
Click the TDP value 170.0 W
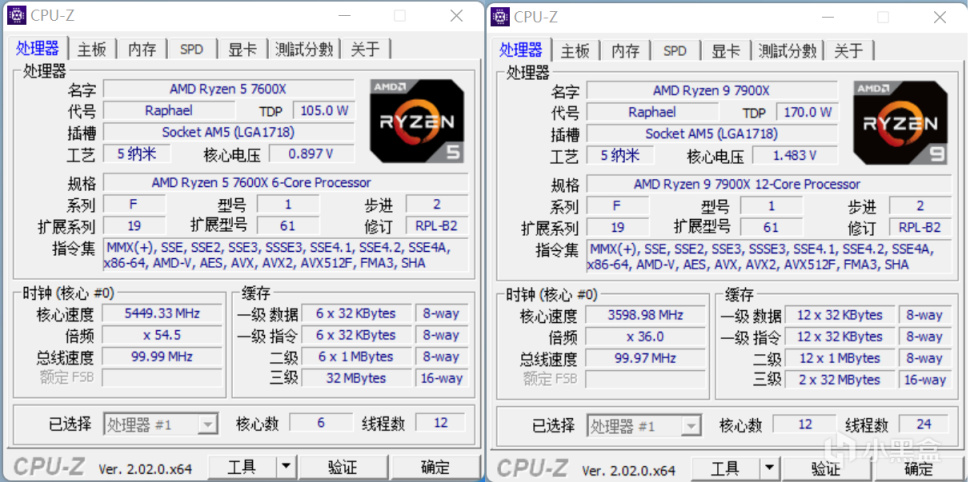[807, 112]
